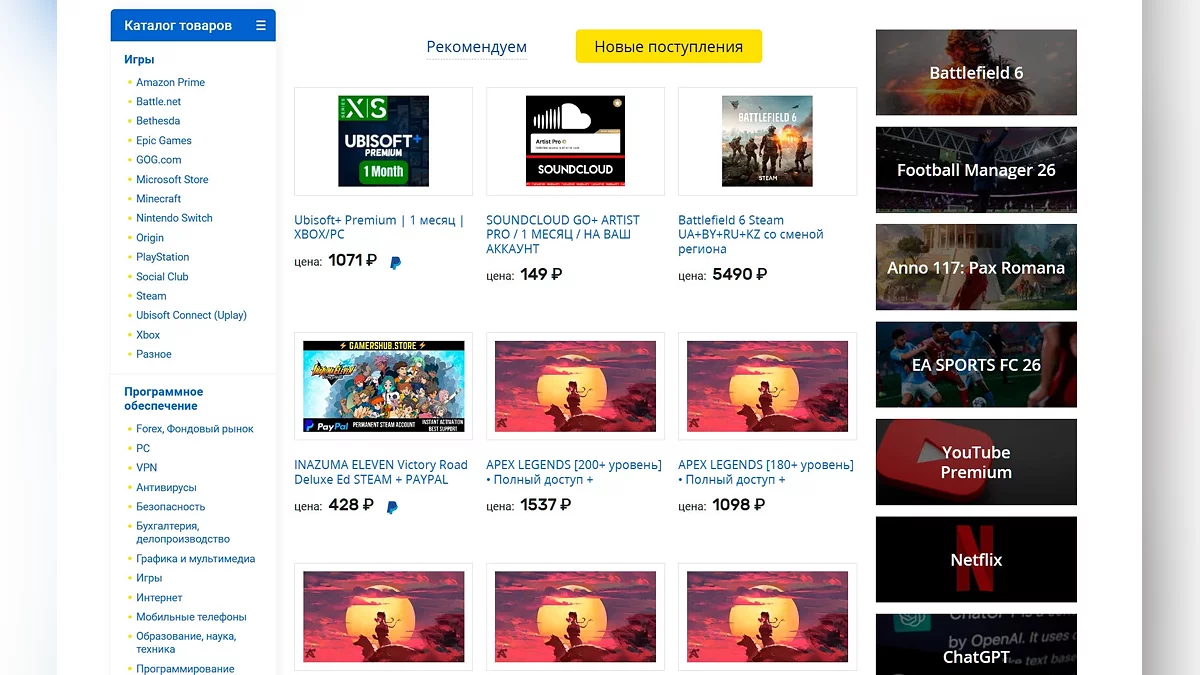Viewport: 1200px width, 675px height.
Task: Click the Football Manager 26 banner
Action: click(976, 170)
